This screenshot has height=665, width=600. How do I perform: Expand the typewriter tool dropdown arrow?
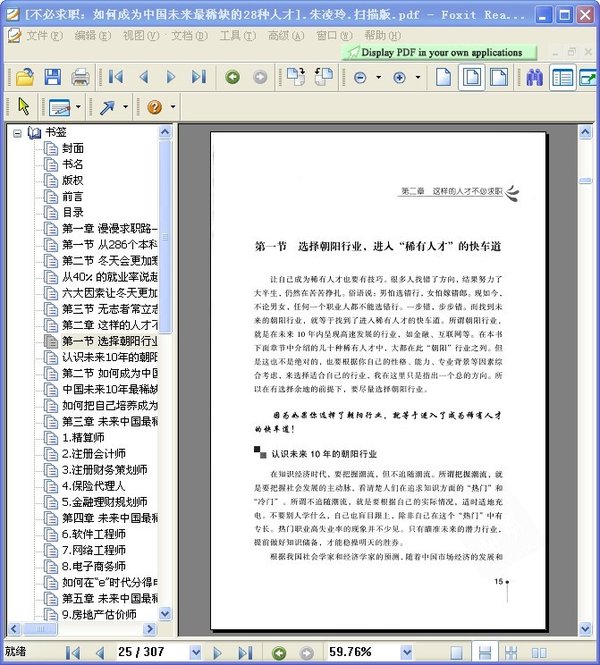pyautogui.click(x=78, y=106)
